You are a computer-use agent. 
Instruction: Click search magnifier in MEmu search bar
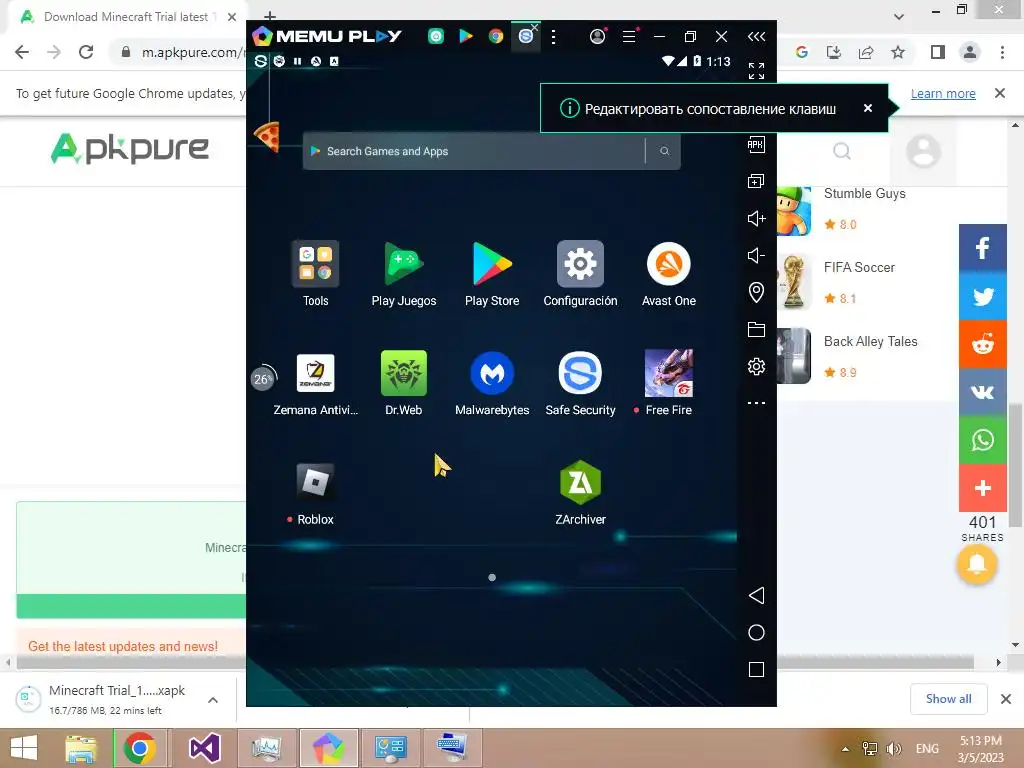[664, 151]
